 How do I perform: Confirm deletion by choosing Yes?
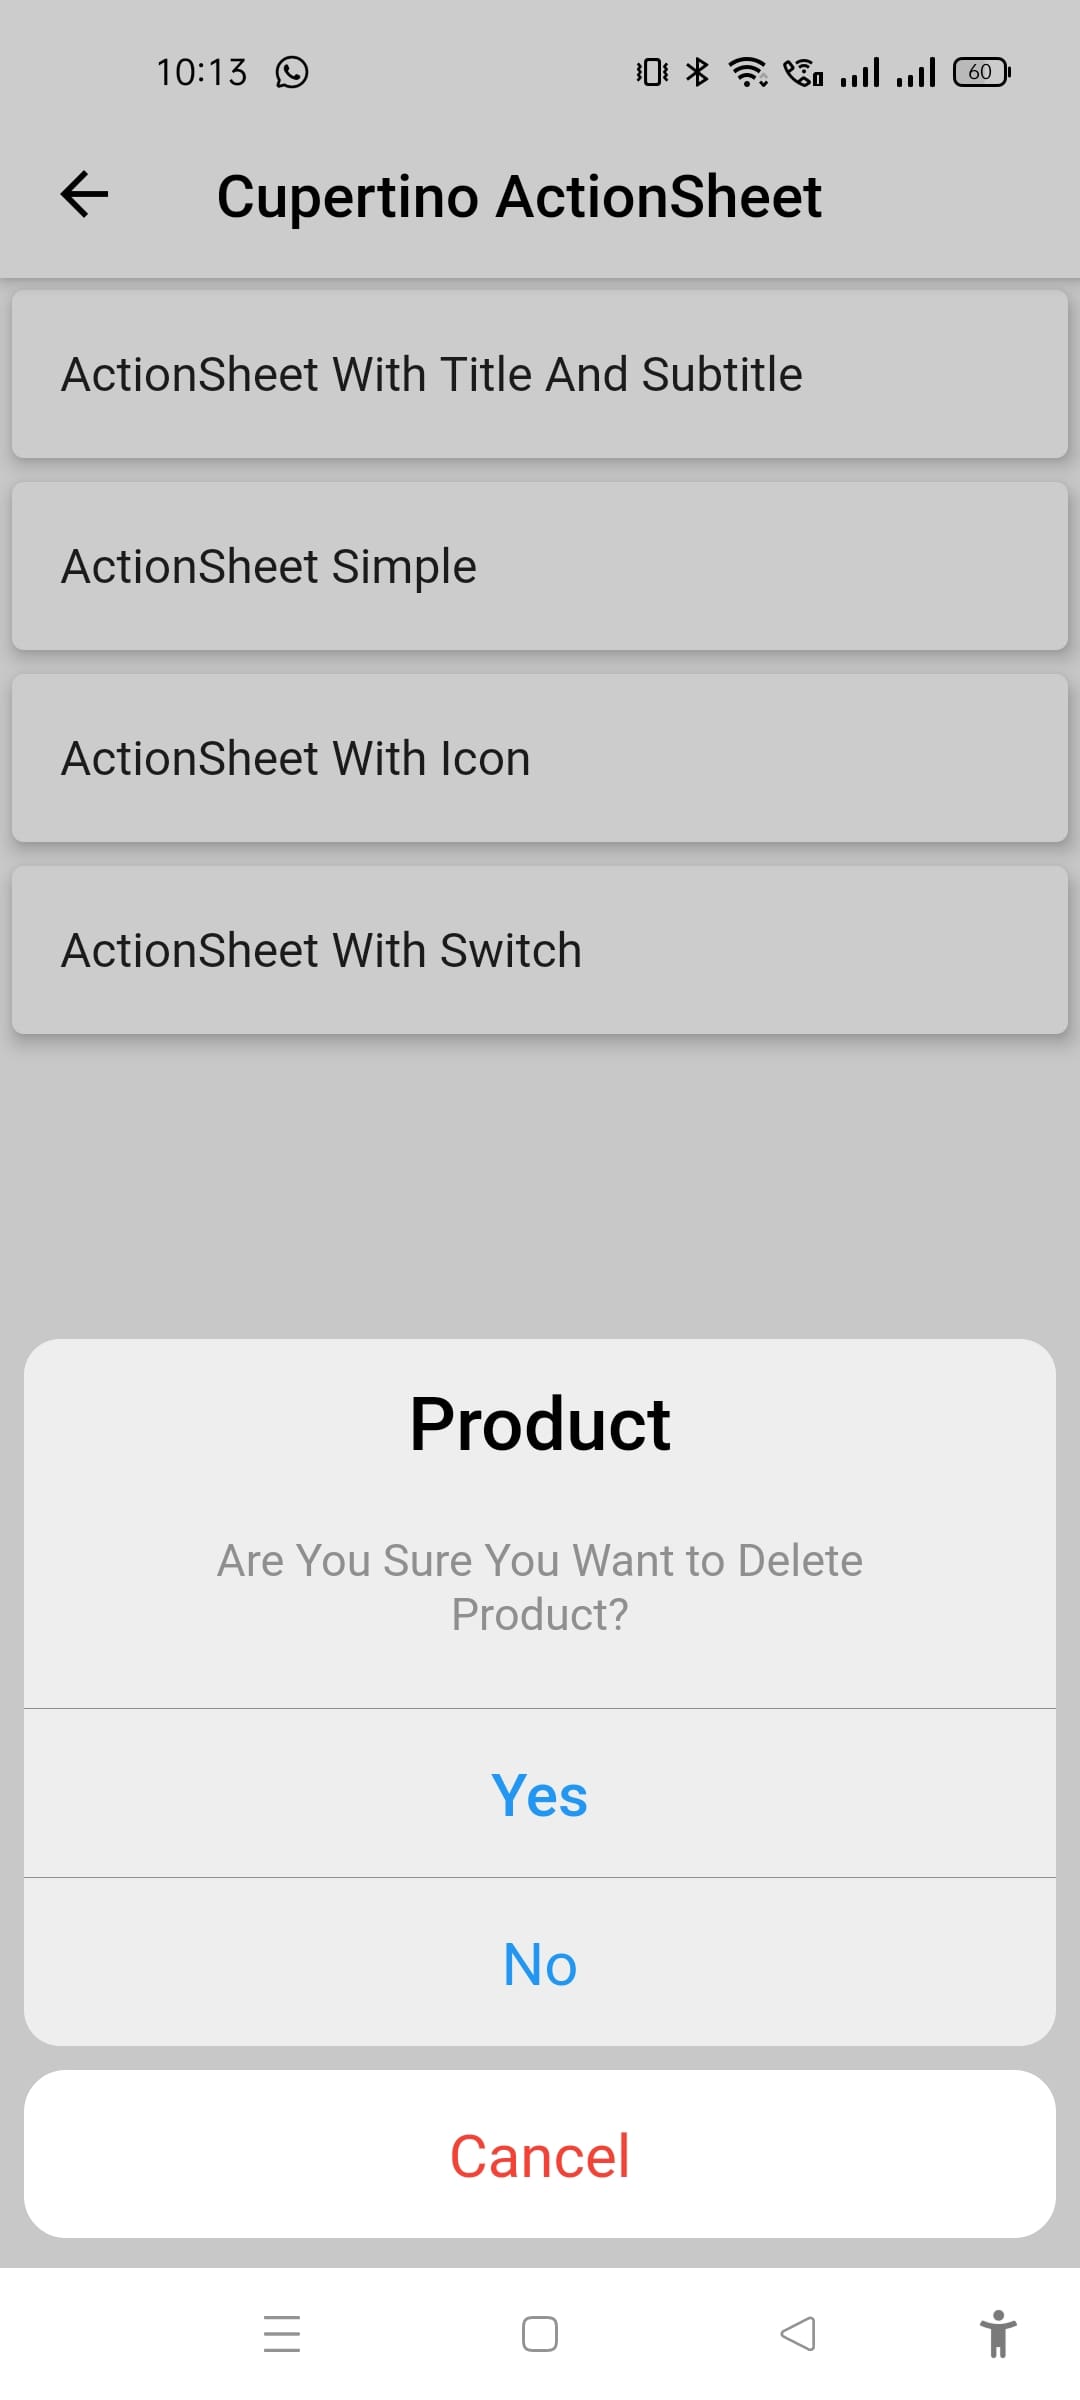(540, 1794)
